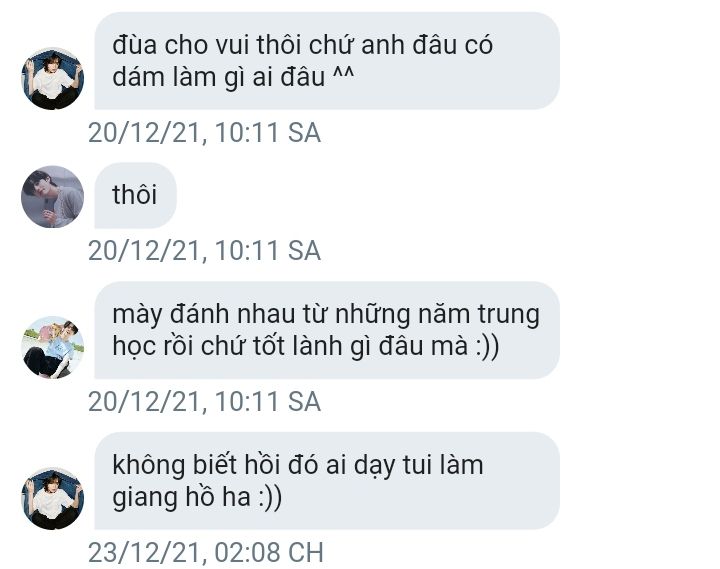Image resolution: width=720 pixels, height=569 pixels.
Task: Open avatar beside the 'không biết hồi đó' message
Action: [52, 498]
